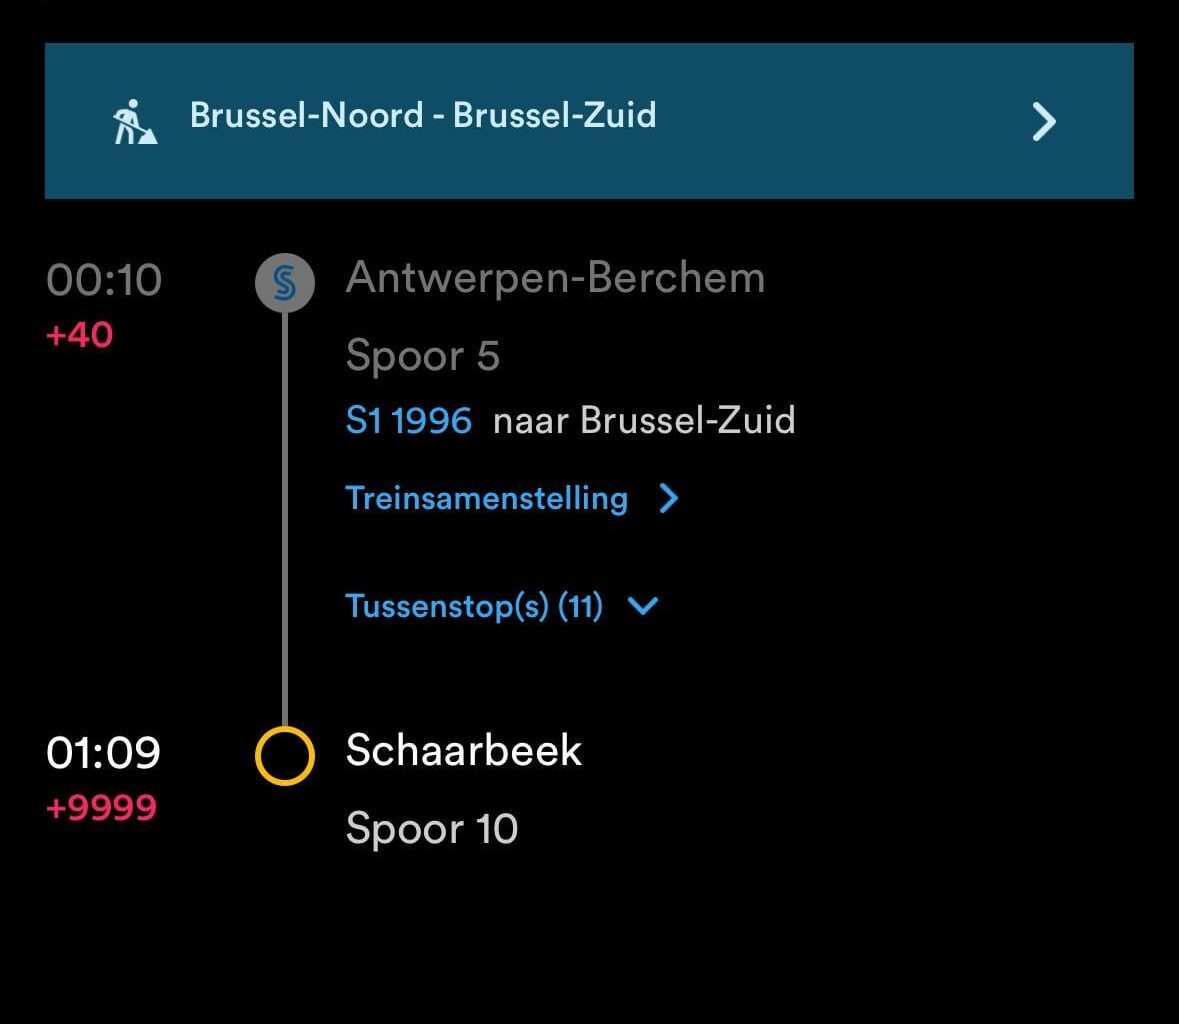1179x1024 pixels.
Task: Expand the Tussenstop(s) (11) list
Action: [x=474, y=606]
